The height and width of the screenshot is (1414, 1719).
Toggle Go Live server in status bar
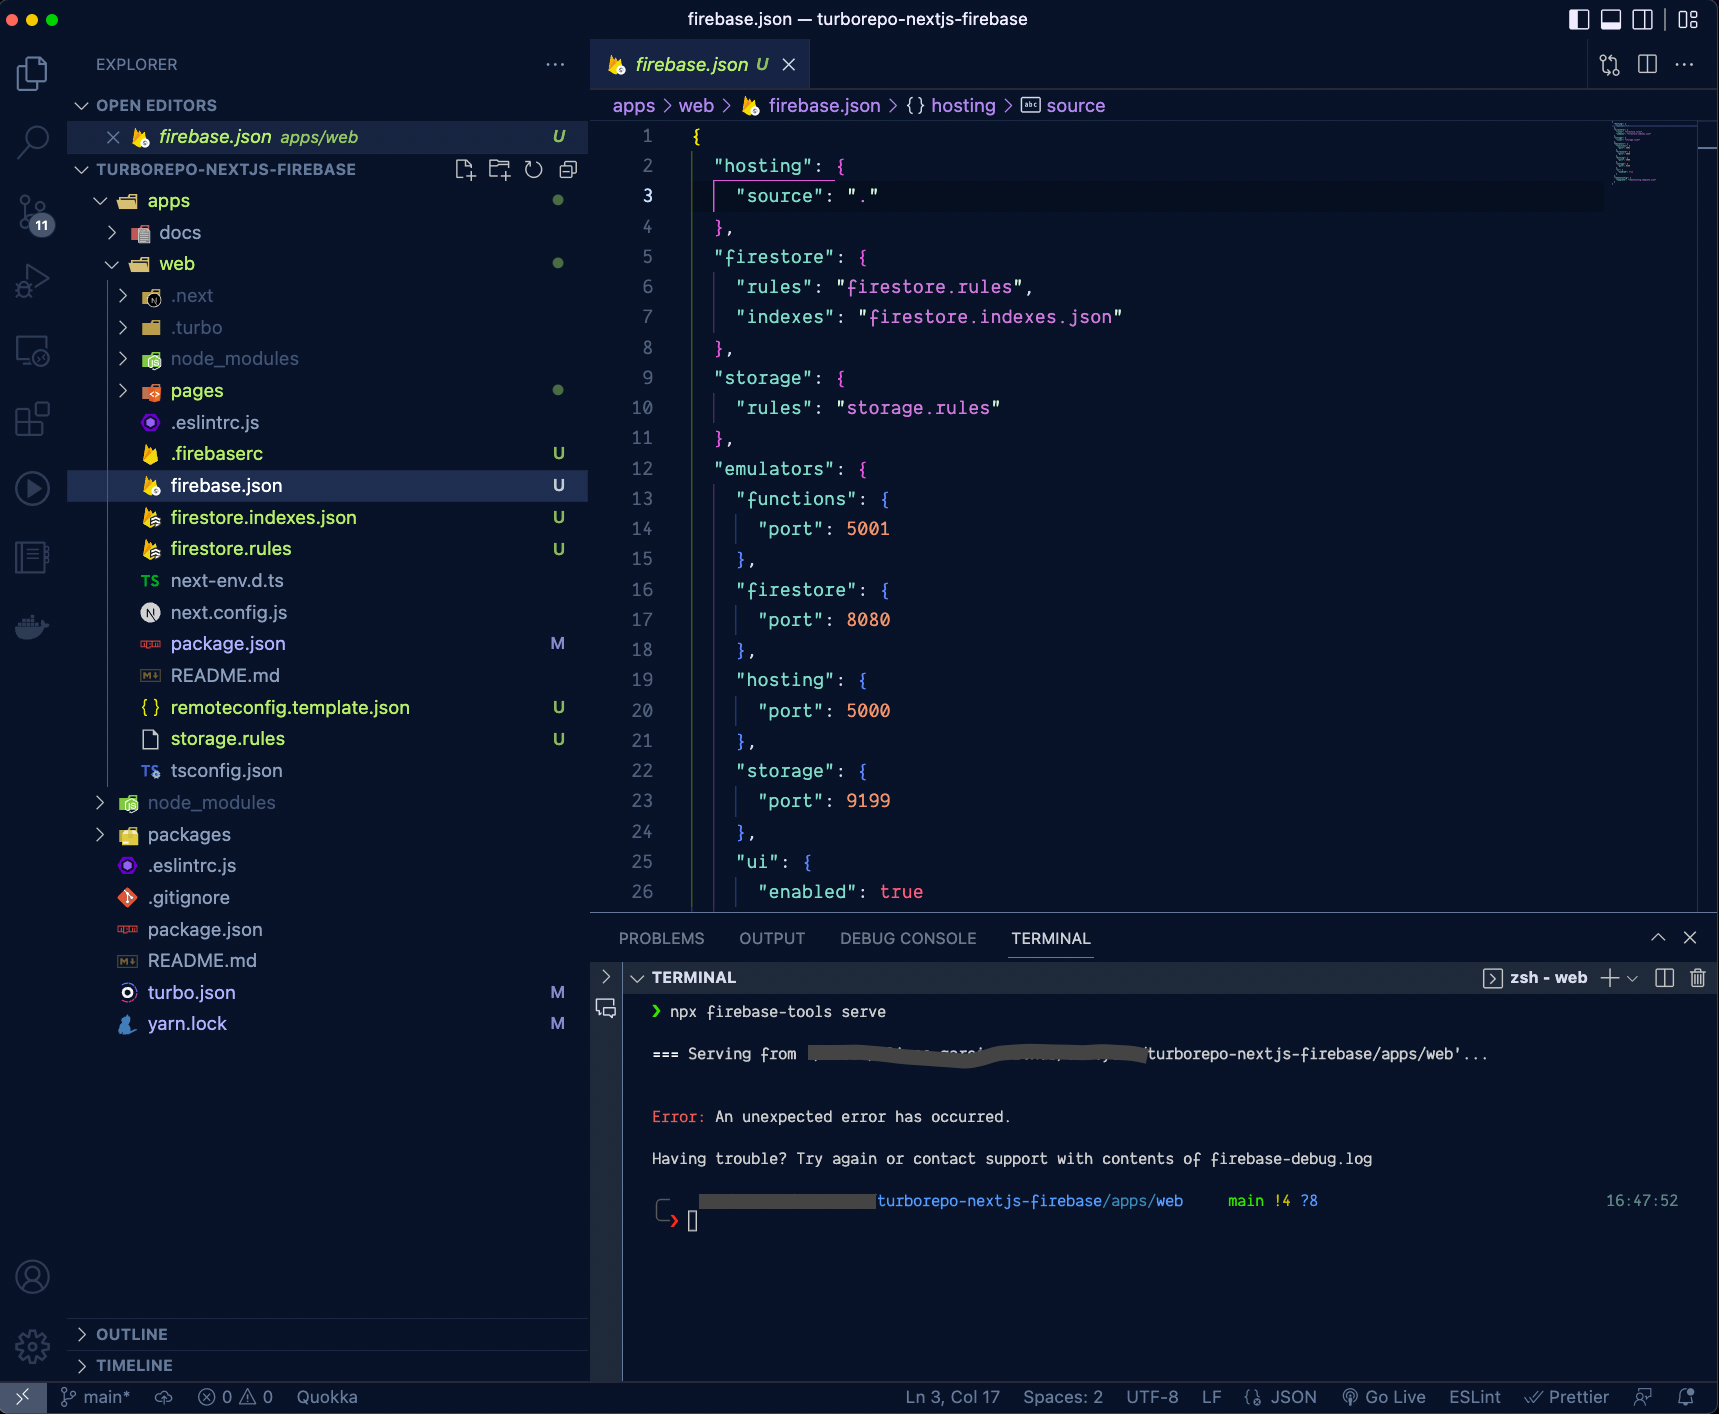[x=1383, y=1397]
